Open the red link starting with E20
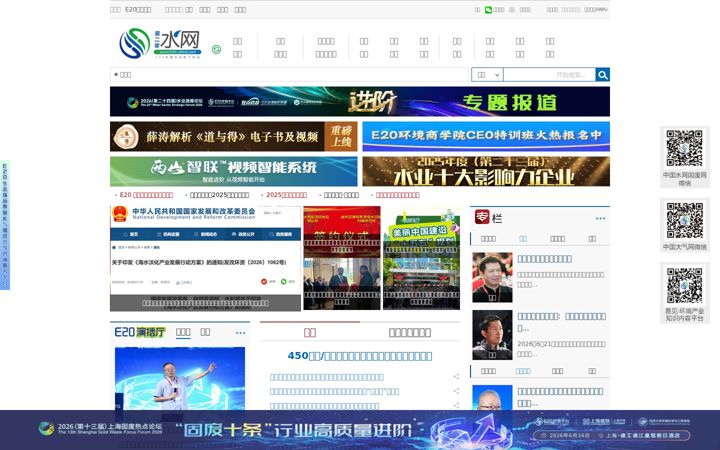This screenshot has height=450, width=720. [146, 195]
